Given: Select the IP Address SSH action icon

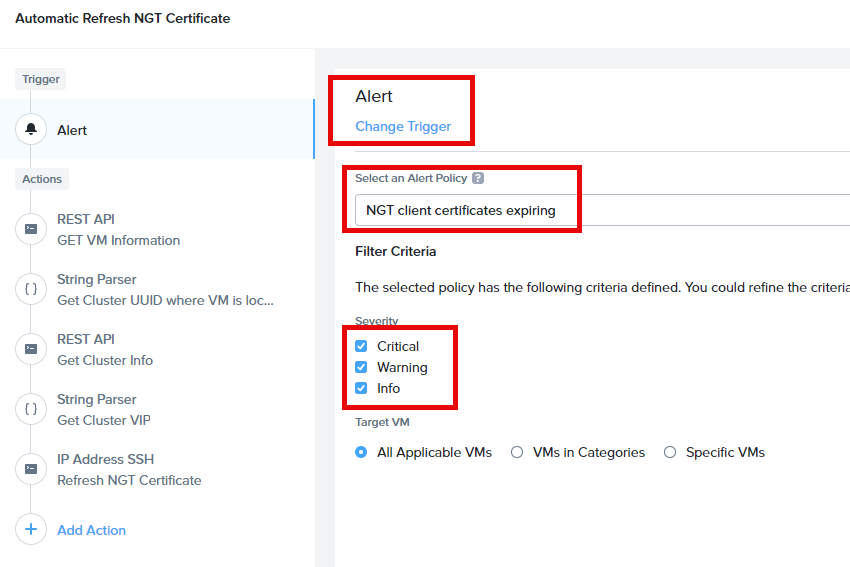Looking at the screenshot, I should pyautogui.click(x=31, y=469).
